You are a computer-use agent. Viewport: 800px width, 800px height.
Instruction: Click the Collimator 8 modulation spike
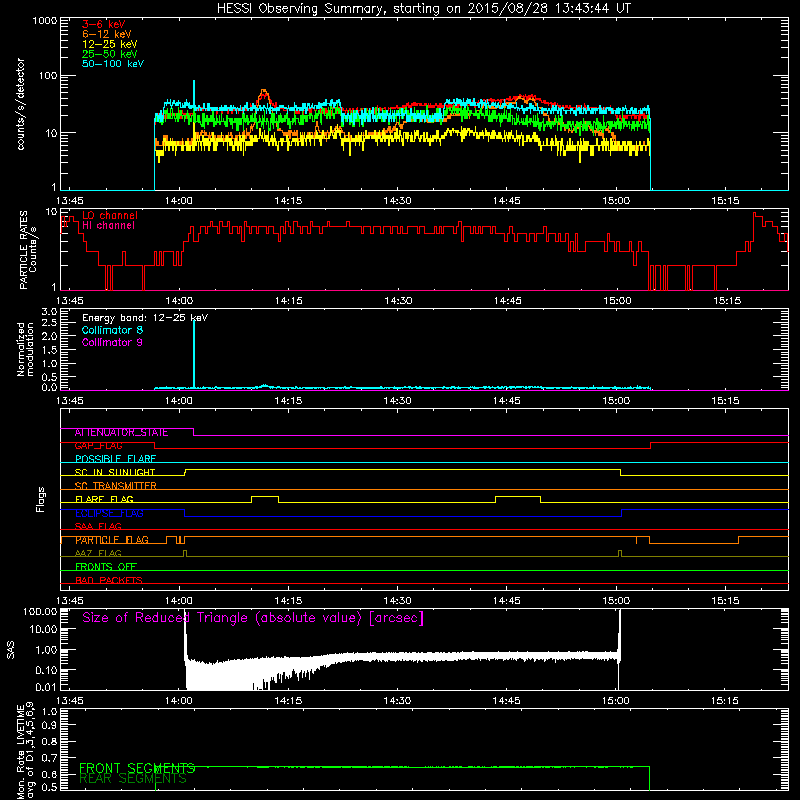(x=194, y=353)
